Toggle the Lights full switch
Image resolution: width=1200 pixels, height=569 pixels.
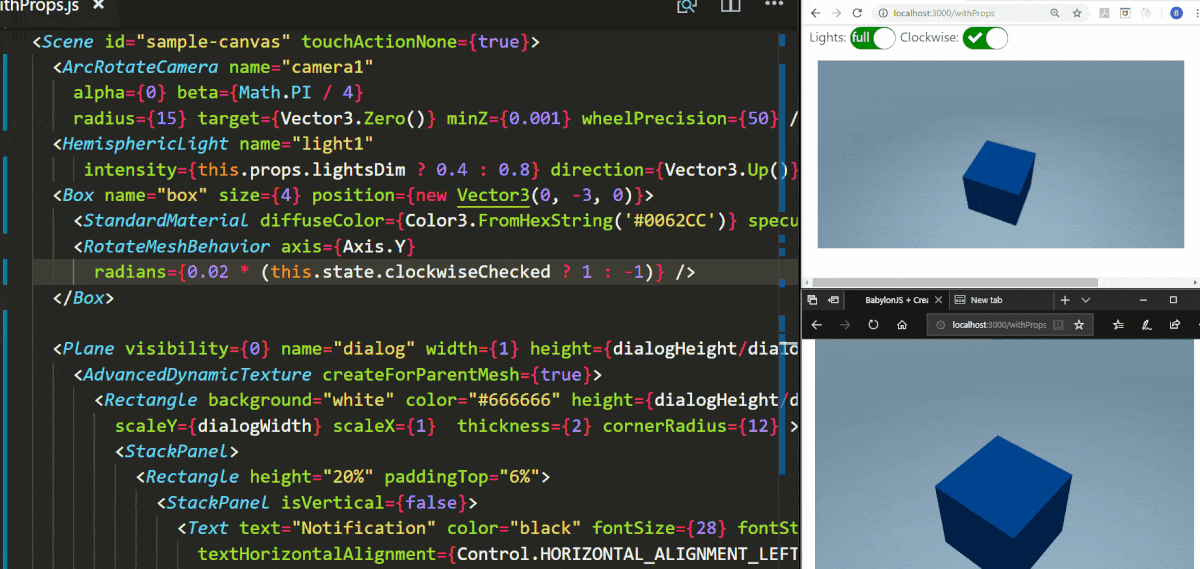tap(872, 38)
